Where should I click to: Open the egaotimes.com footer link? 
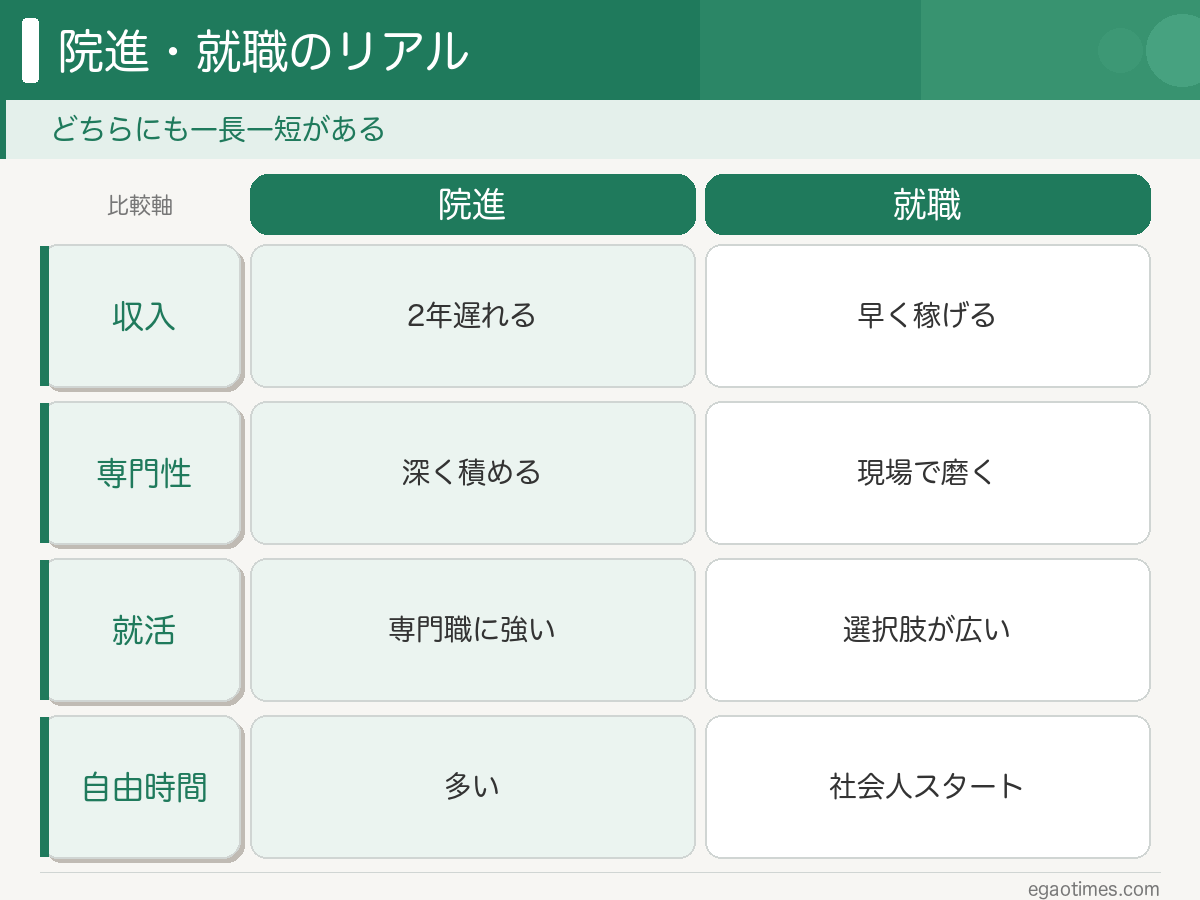click(x=1094, y=889)
